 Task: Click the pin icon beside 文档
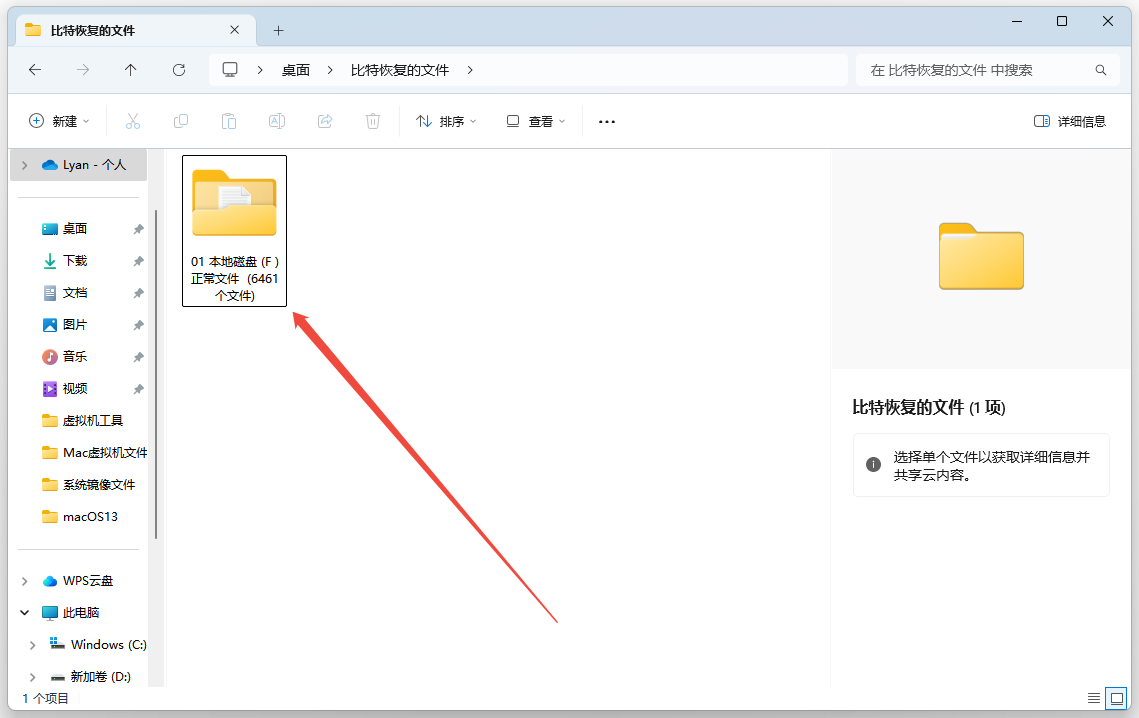pos(138,293)
